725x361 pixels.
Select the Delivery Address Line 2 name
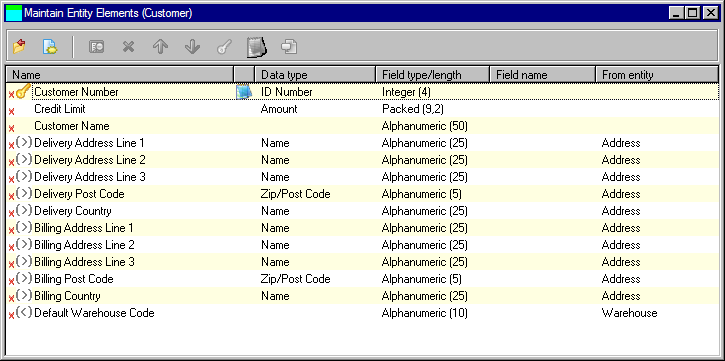point(90,160)
